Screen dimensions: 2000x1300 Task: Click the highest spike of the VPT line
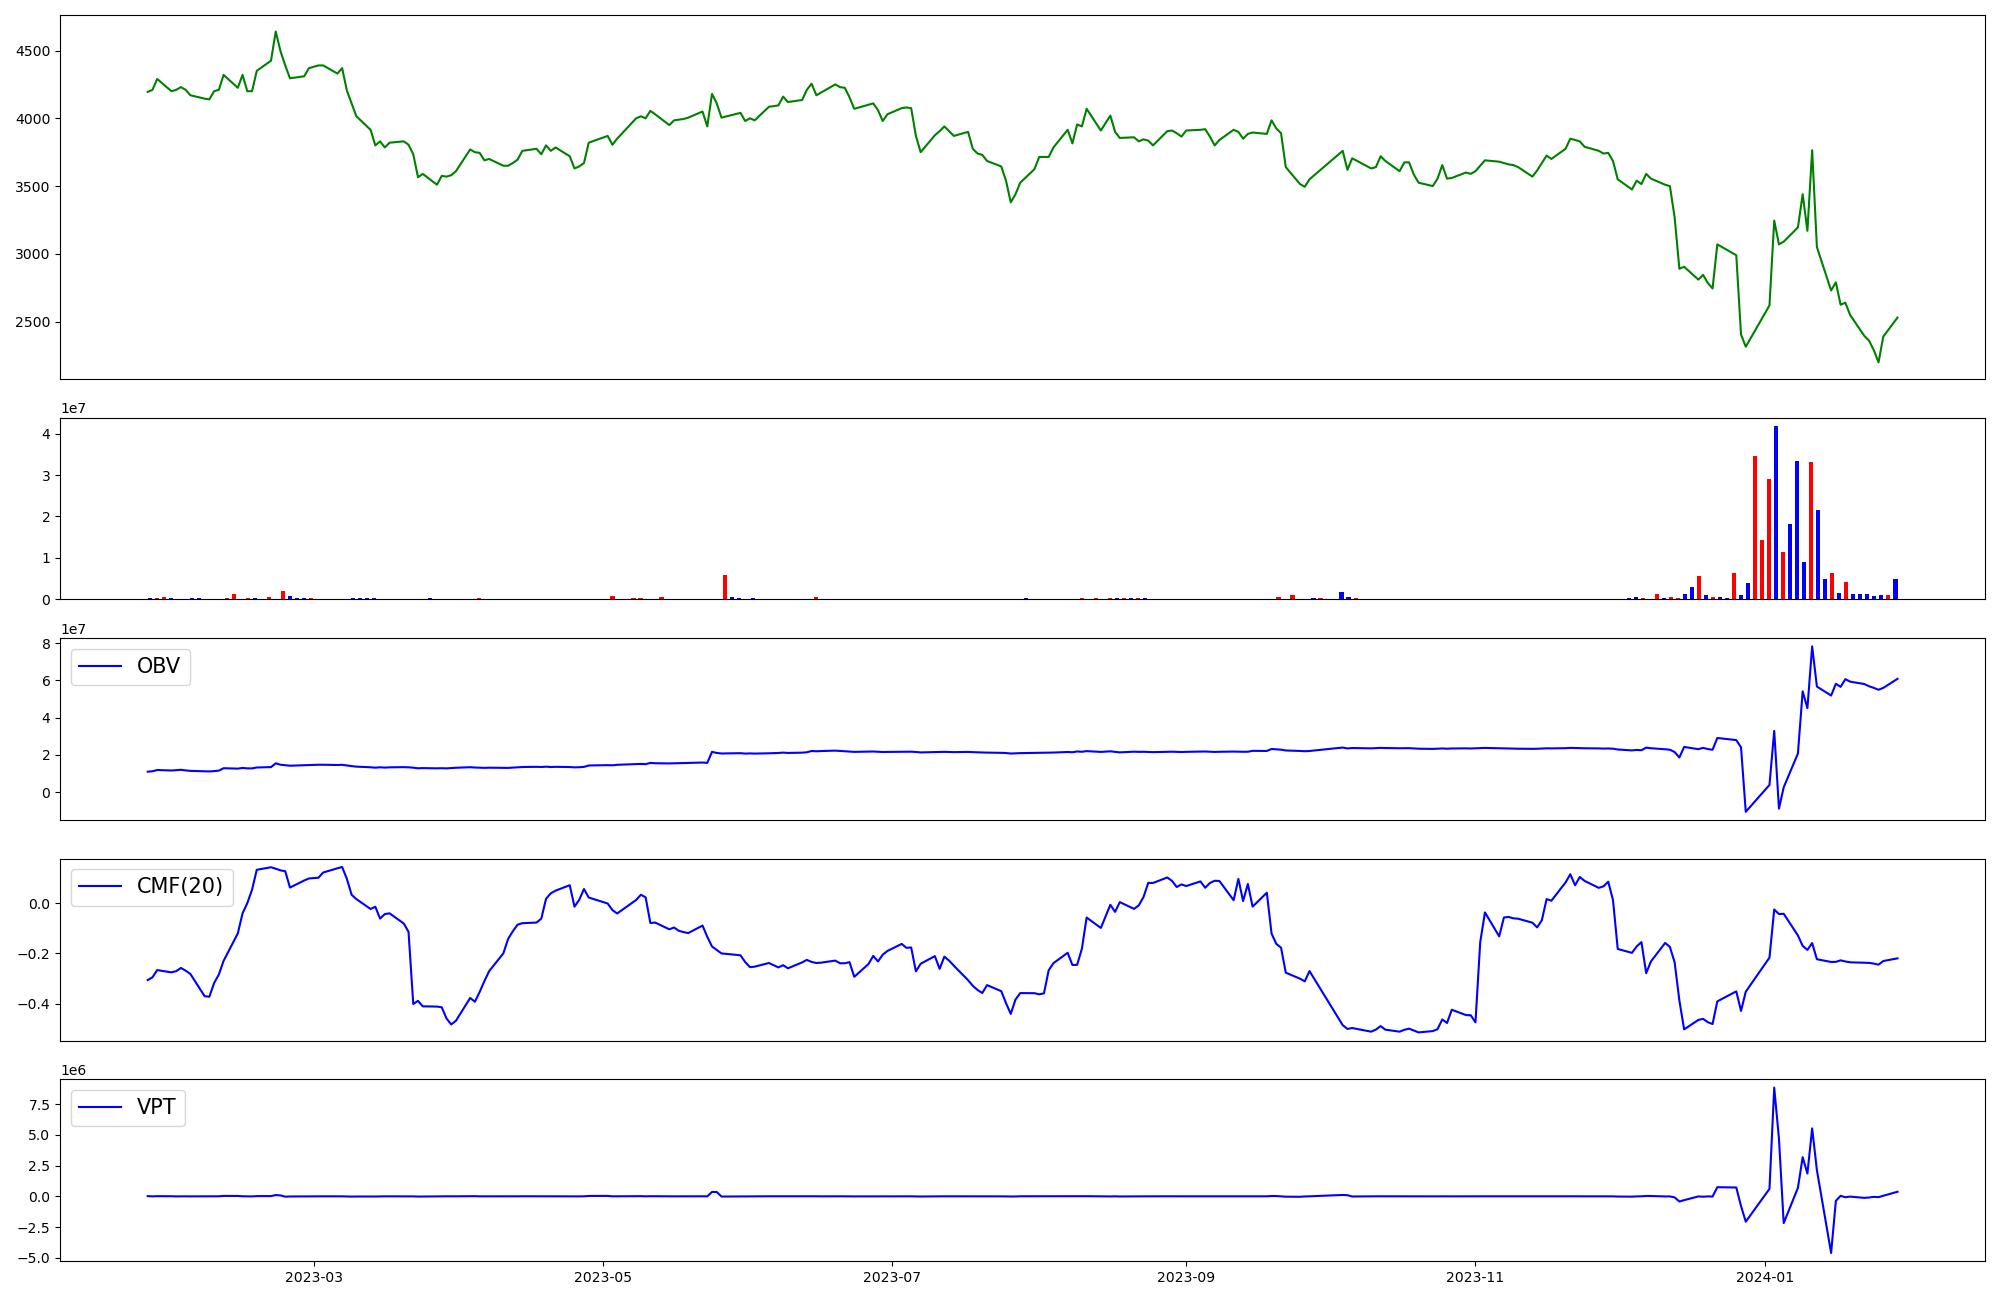[1774, 1089]
